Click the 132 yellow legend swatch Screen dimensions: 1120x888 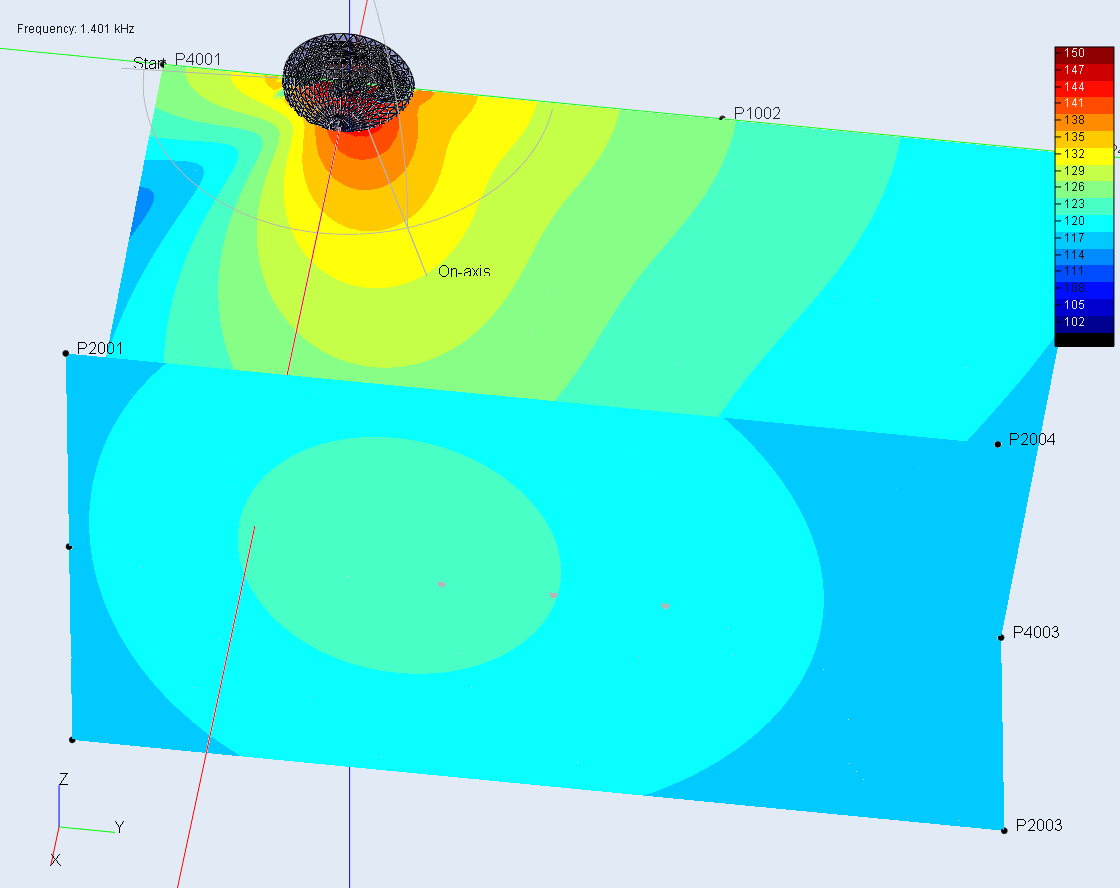pyautogui.click(x=1084, y=153)
